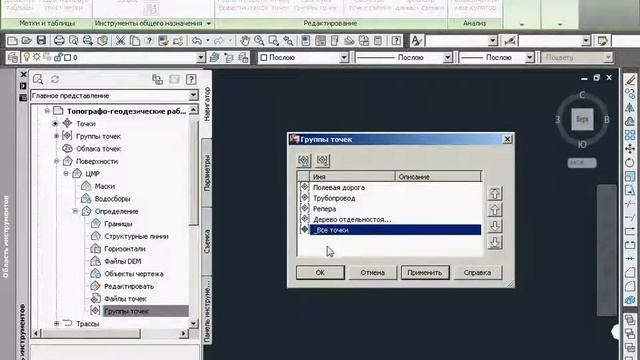This screenshot has height=360, width=640.
Task: Click the second point-group icon in the Группы точек dialog
Action: point(322,160)
